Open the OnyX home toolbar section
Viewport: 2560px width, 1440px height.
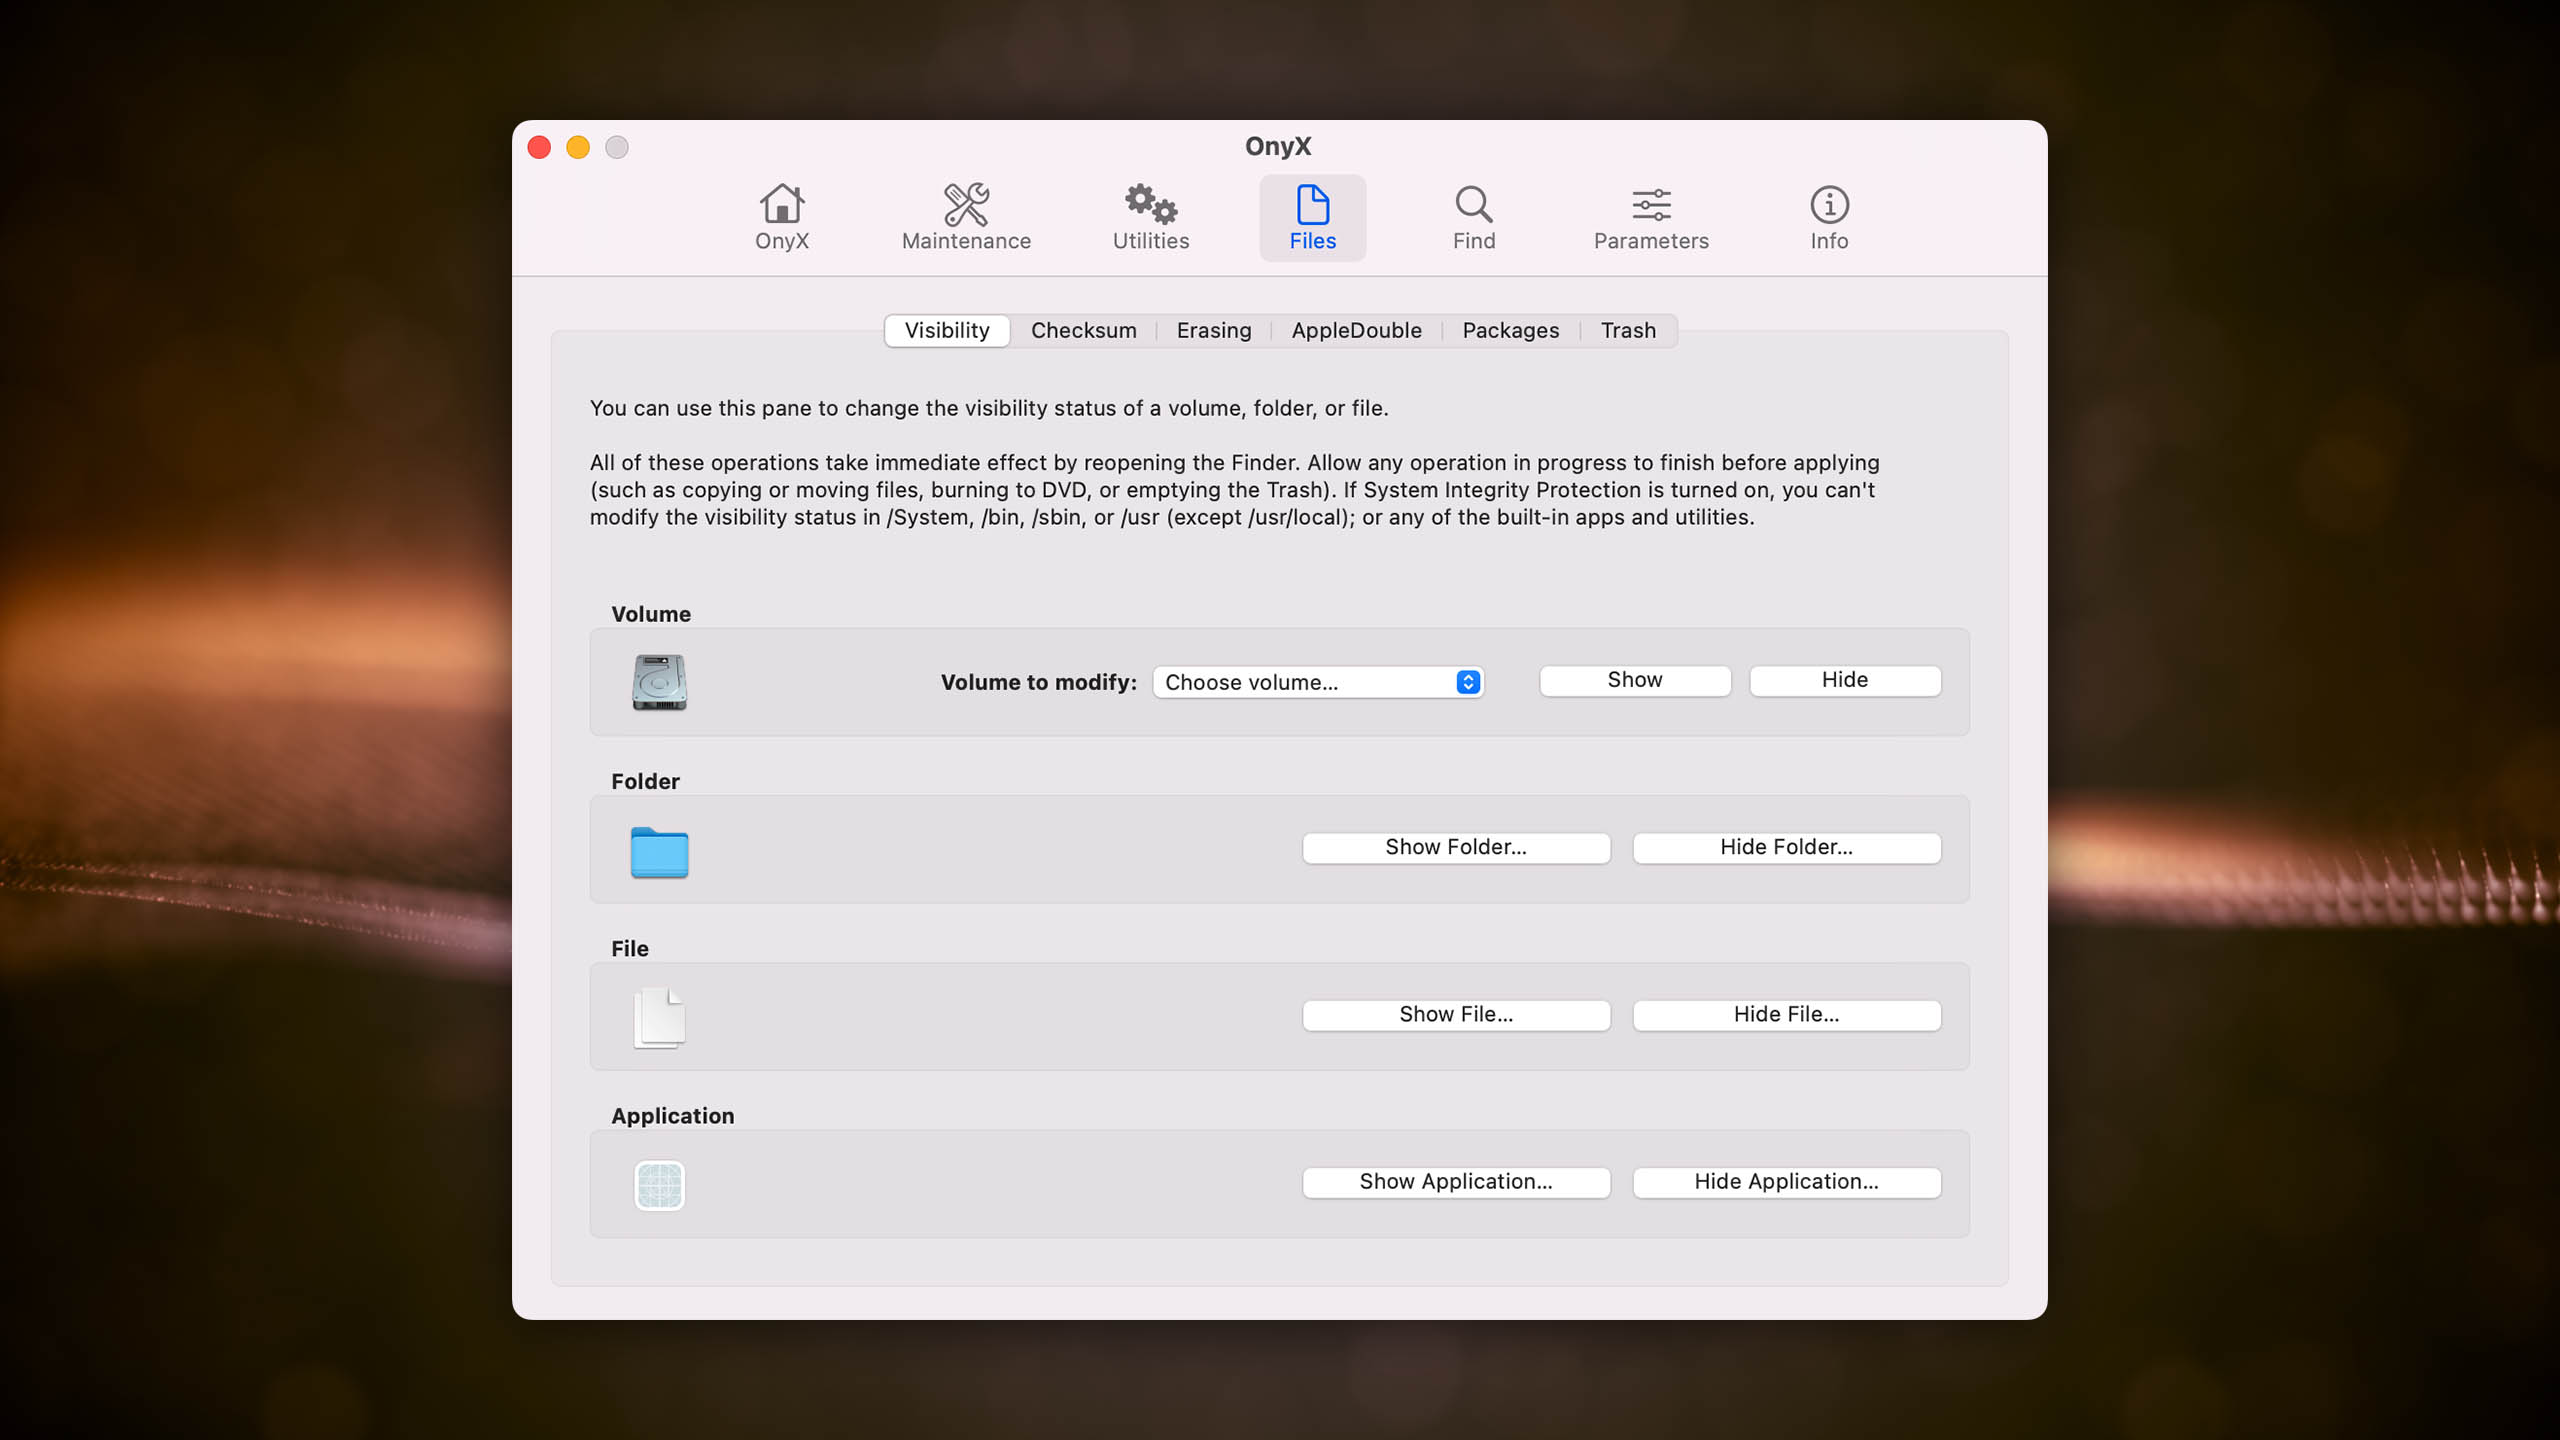pos(781,218)
